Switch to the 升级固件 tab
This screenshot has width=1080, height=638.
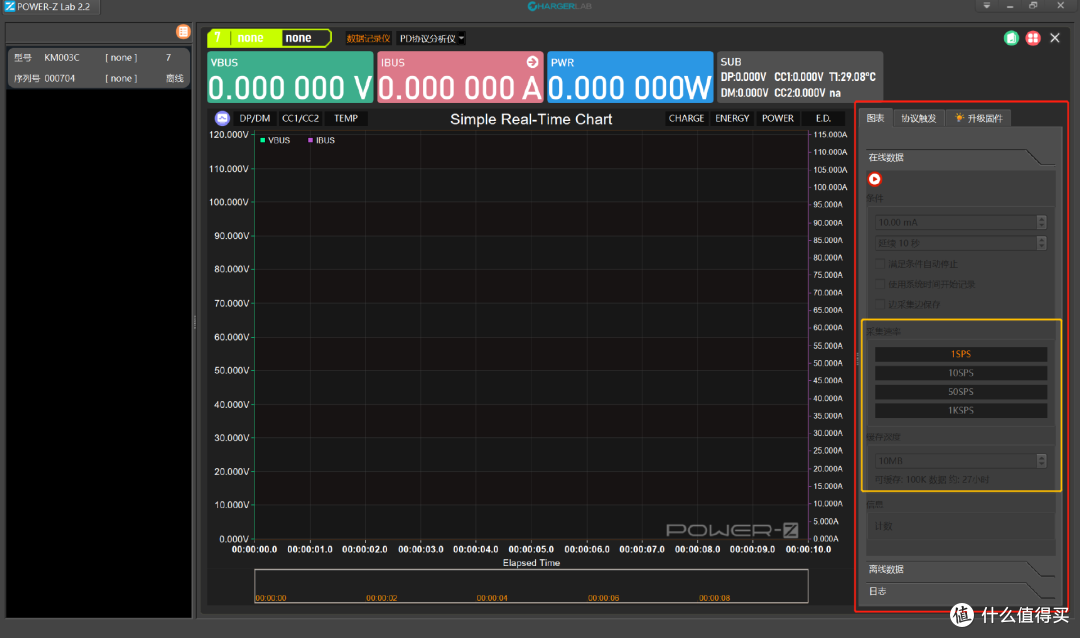pyautogui.click(x=979, y=118)
